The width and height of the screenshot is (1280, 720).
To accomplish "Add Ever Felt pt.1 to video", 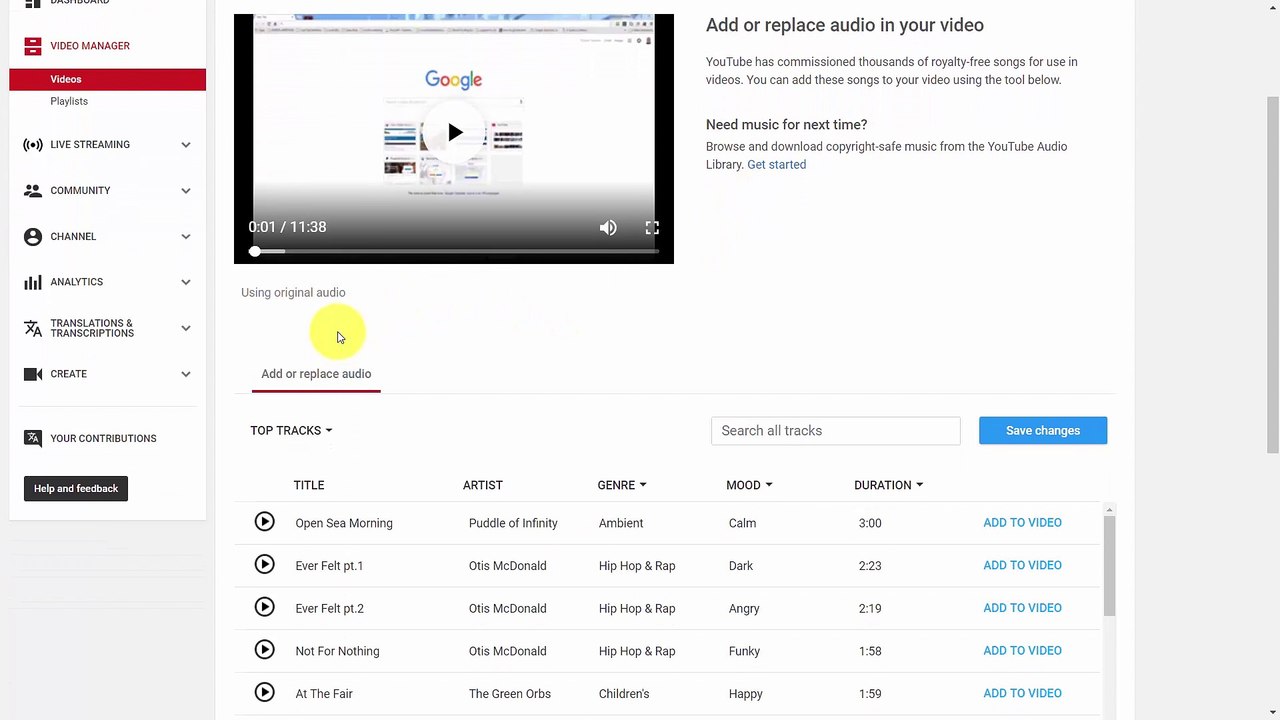I will pos(1022,565).
